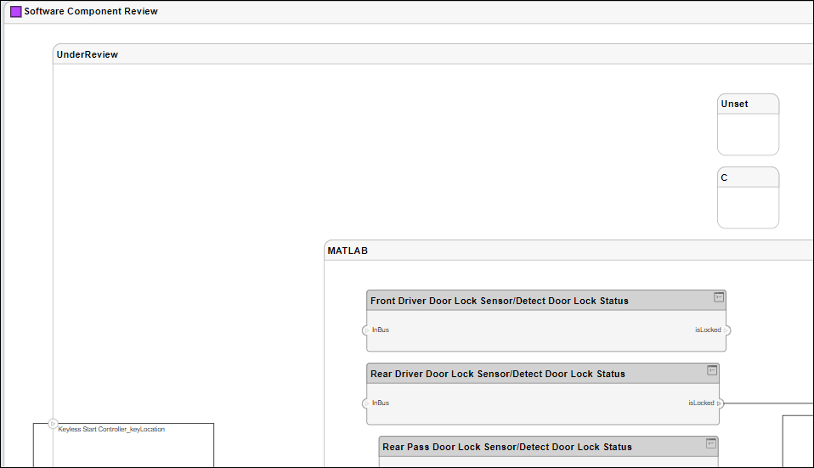Screen dimensions: 814x468
Task: Select Front Driver InBus input port
Action: click(366, 331)
